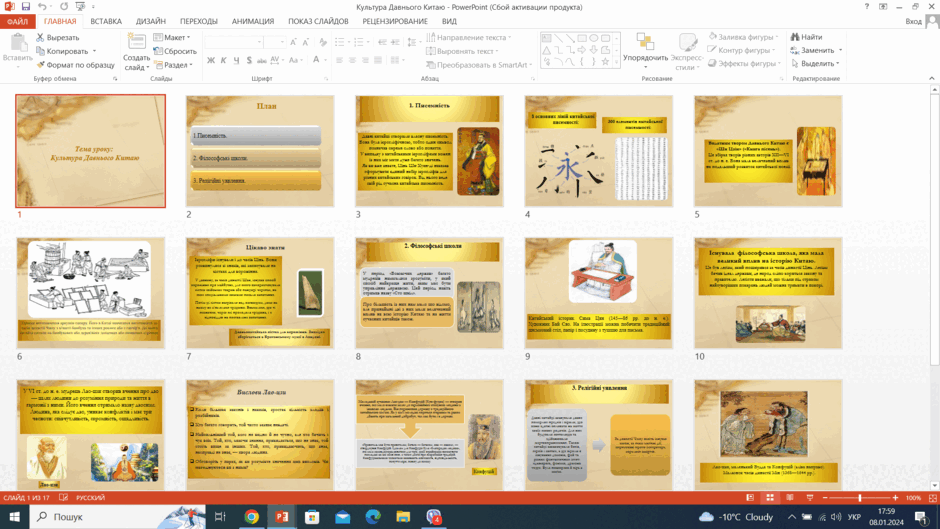940x529 pixels.
Task: Click Экспресс-стили button
Action: click(687, 53)
